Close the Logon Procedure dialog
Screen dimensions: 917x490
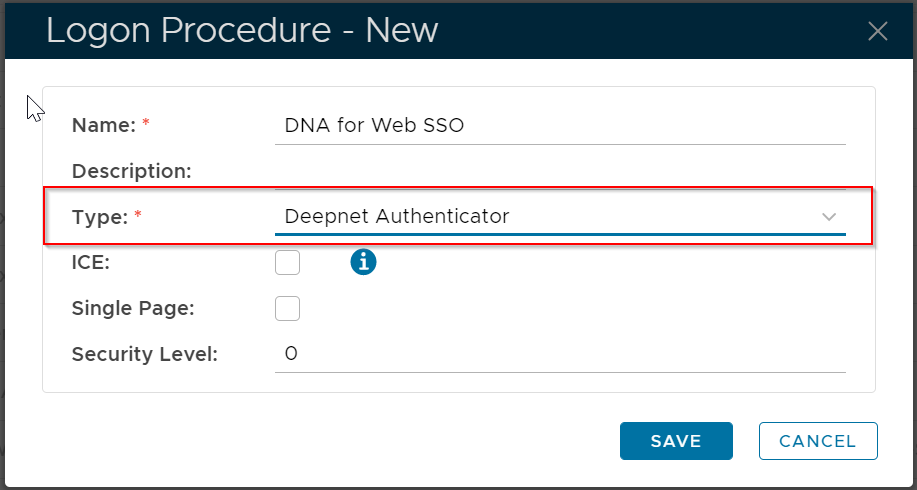(877, 31)
